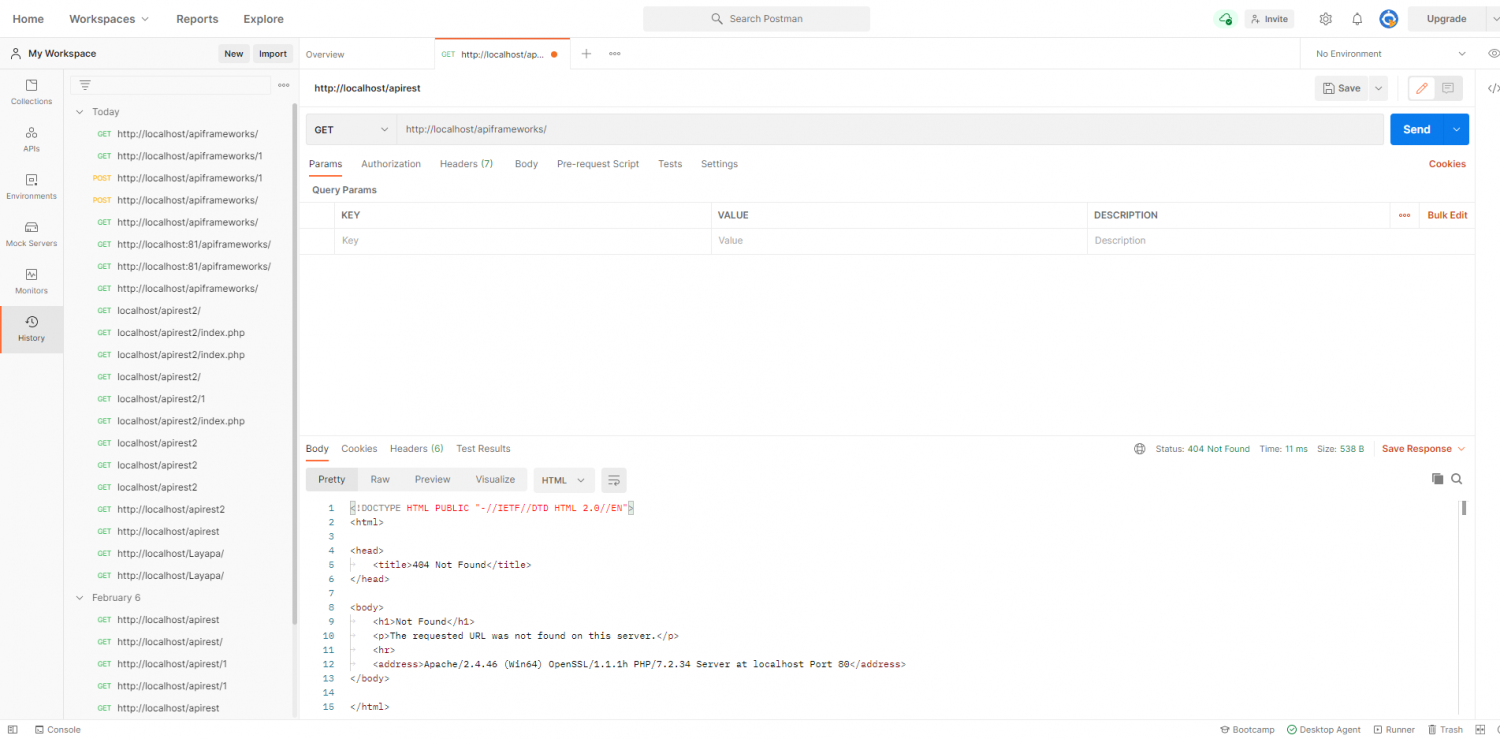The height and width of the screenshot is (739, 1500).
Task: Open the No Environment selector
Action: click(x=1391, y=54)
